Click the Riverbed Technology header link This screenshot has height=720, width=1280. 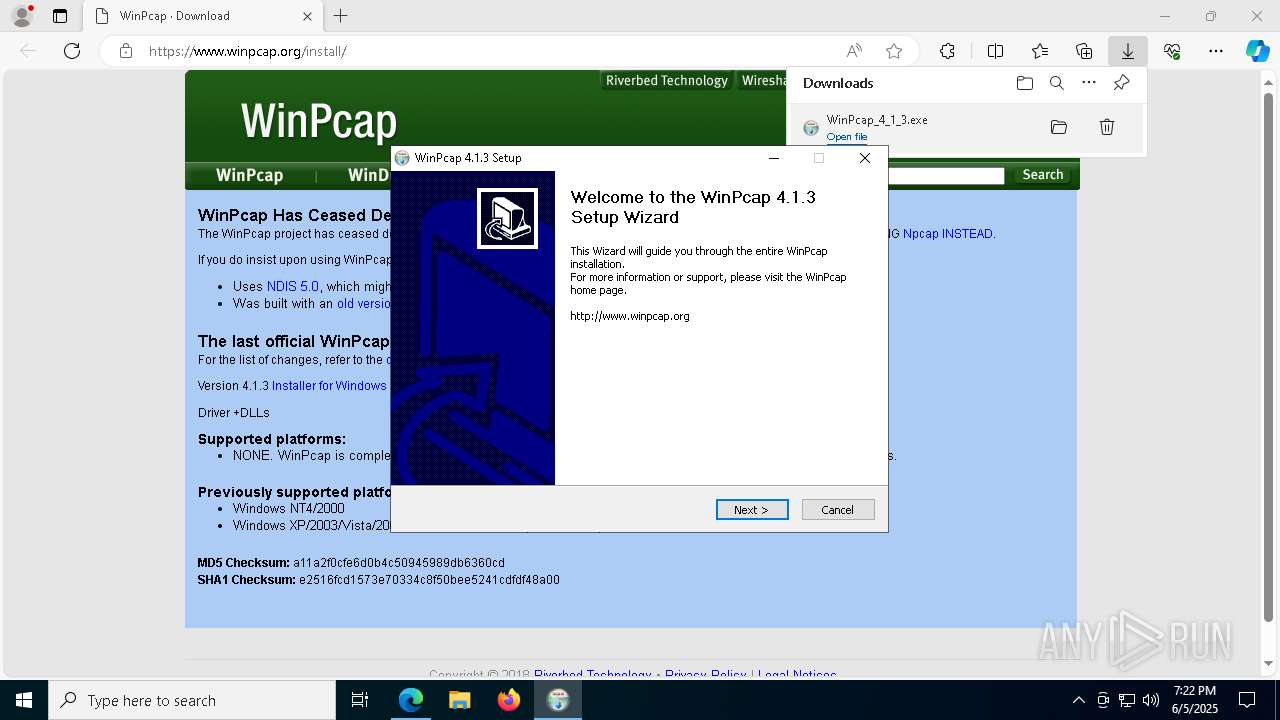[x=667, y=81]
